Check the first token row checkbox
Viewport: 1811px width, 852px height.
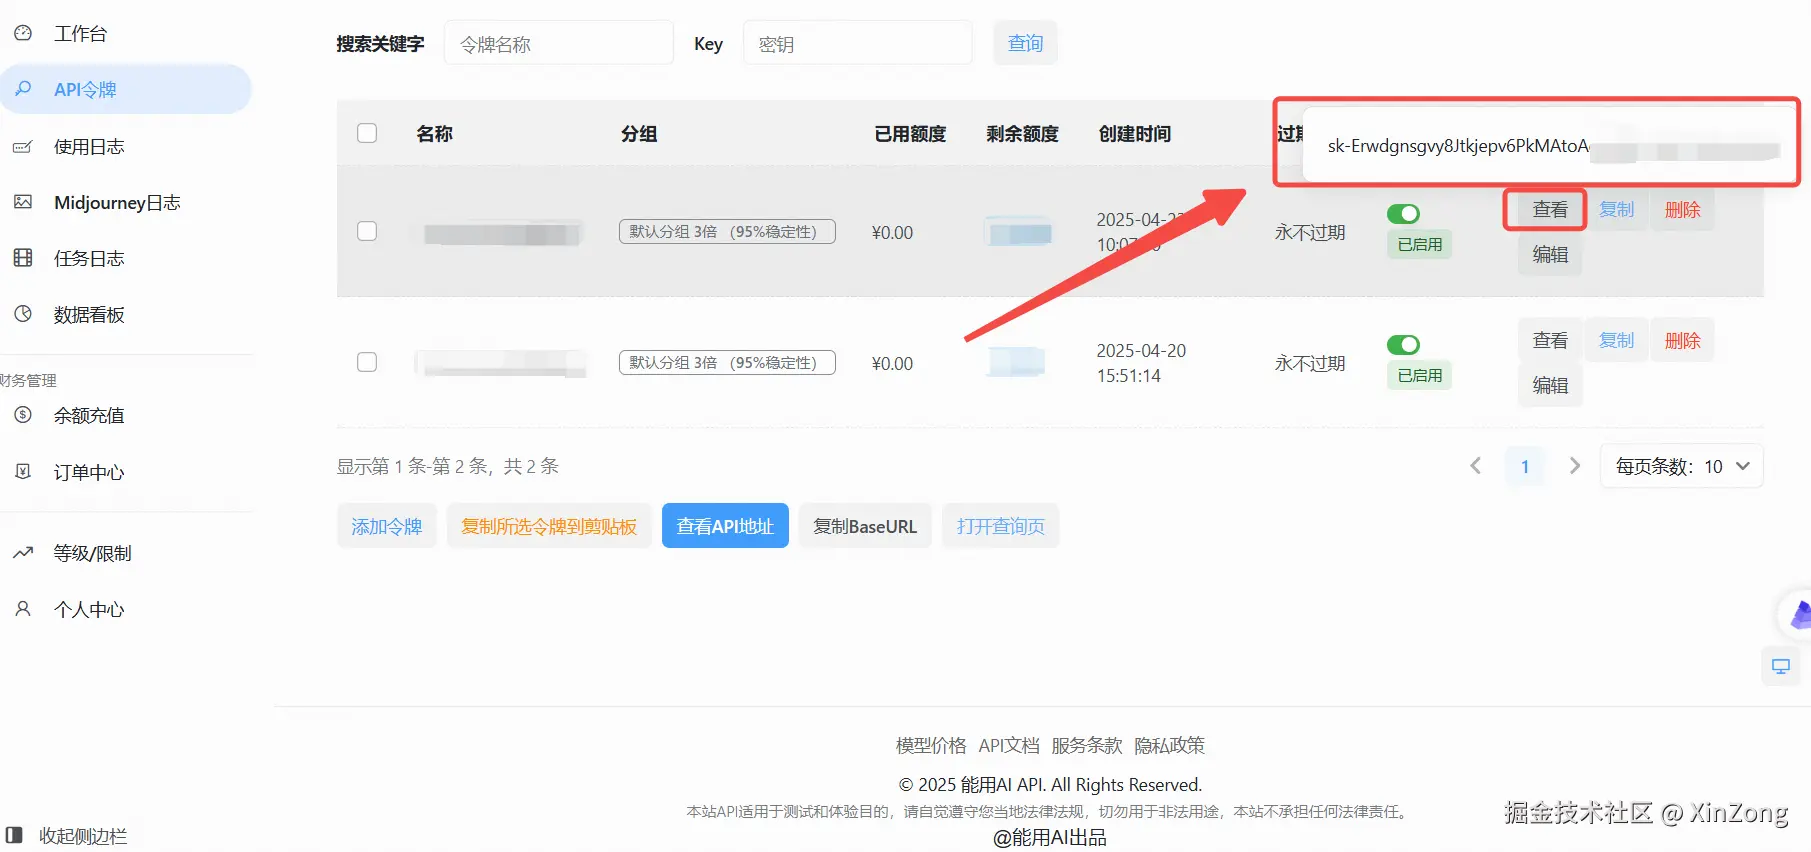click(x=367, y=231)
